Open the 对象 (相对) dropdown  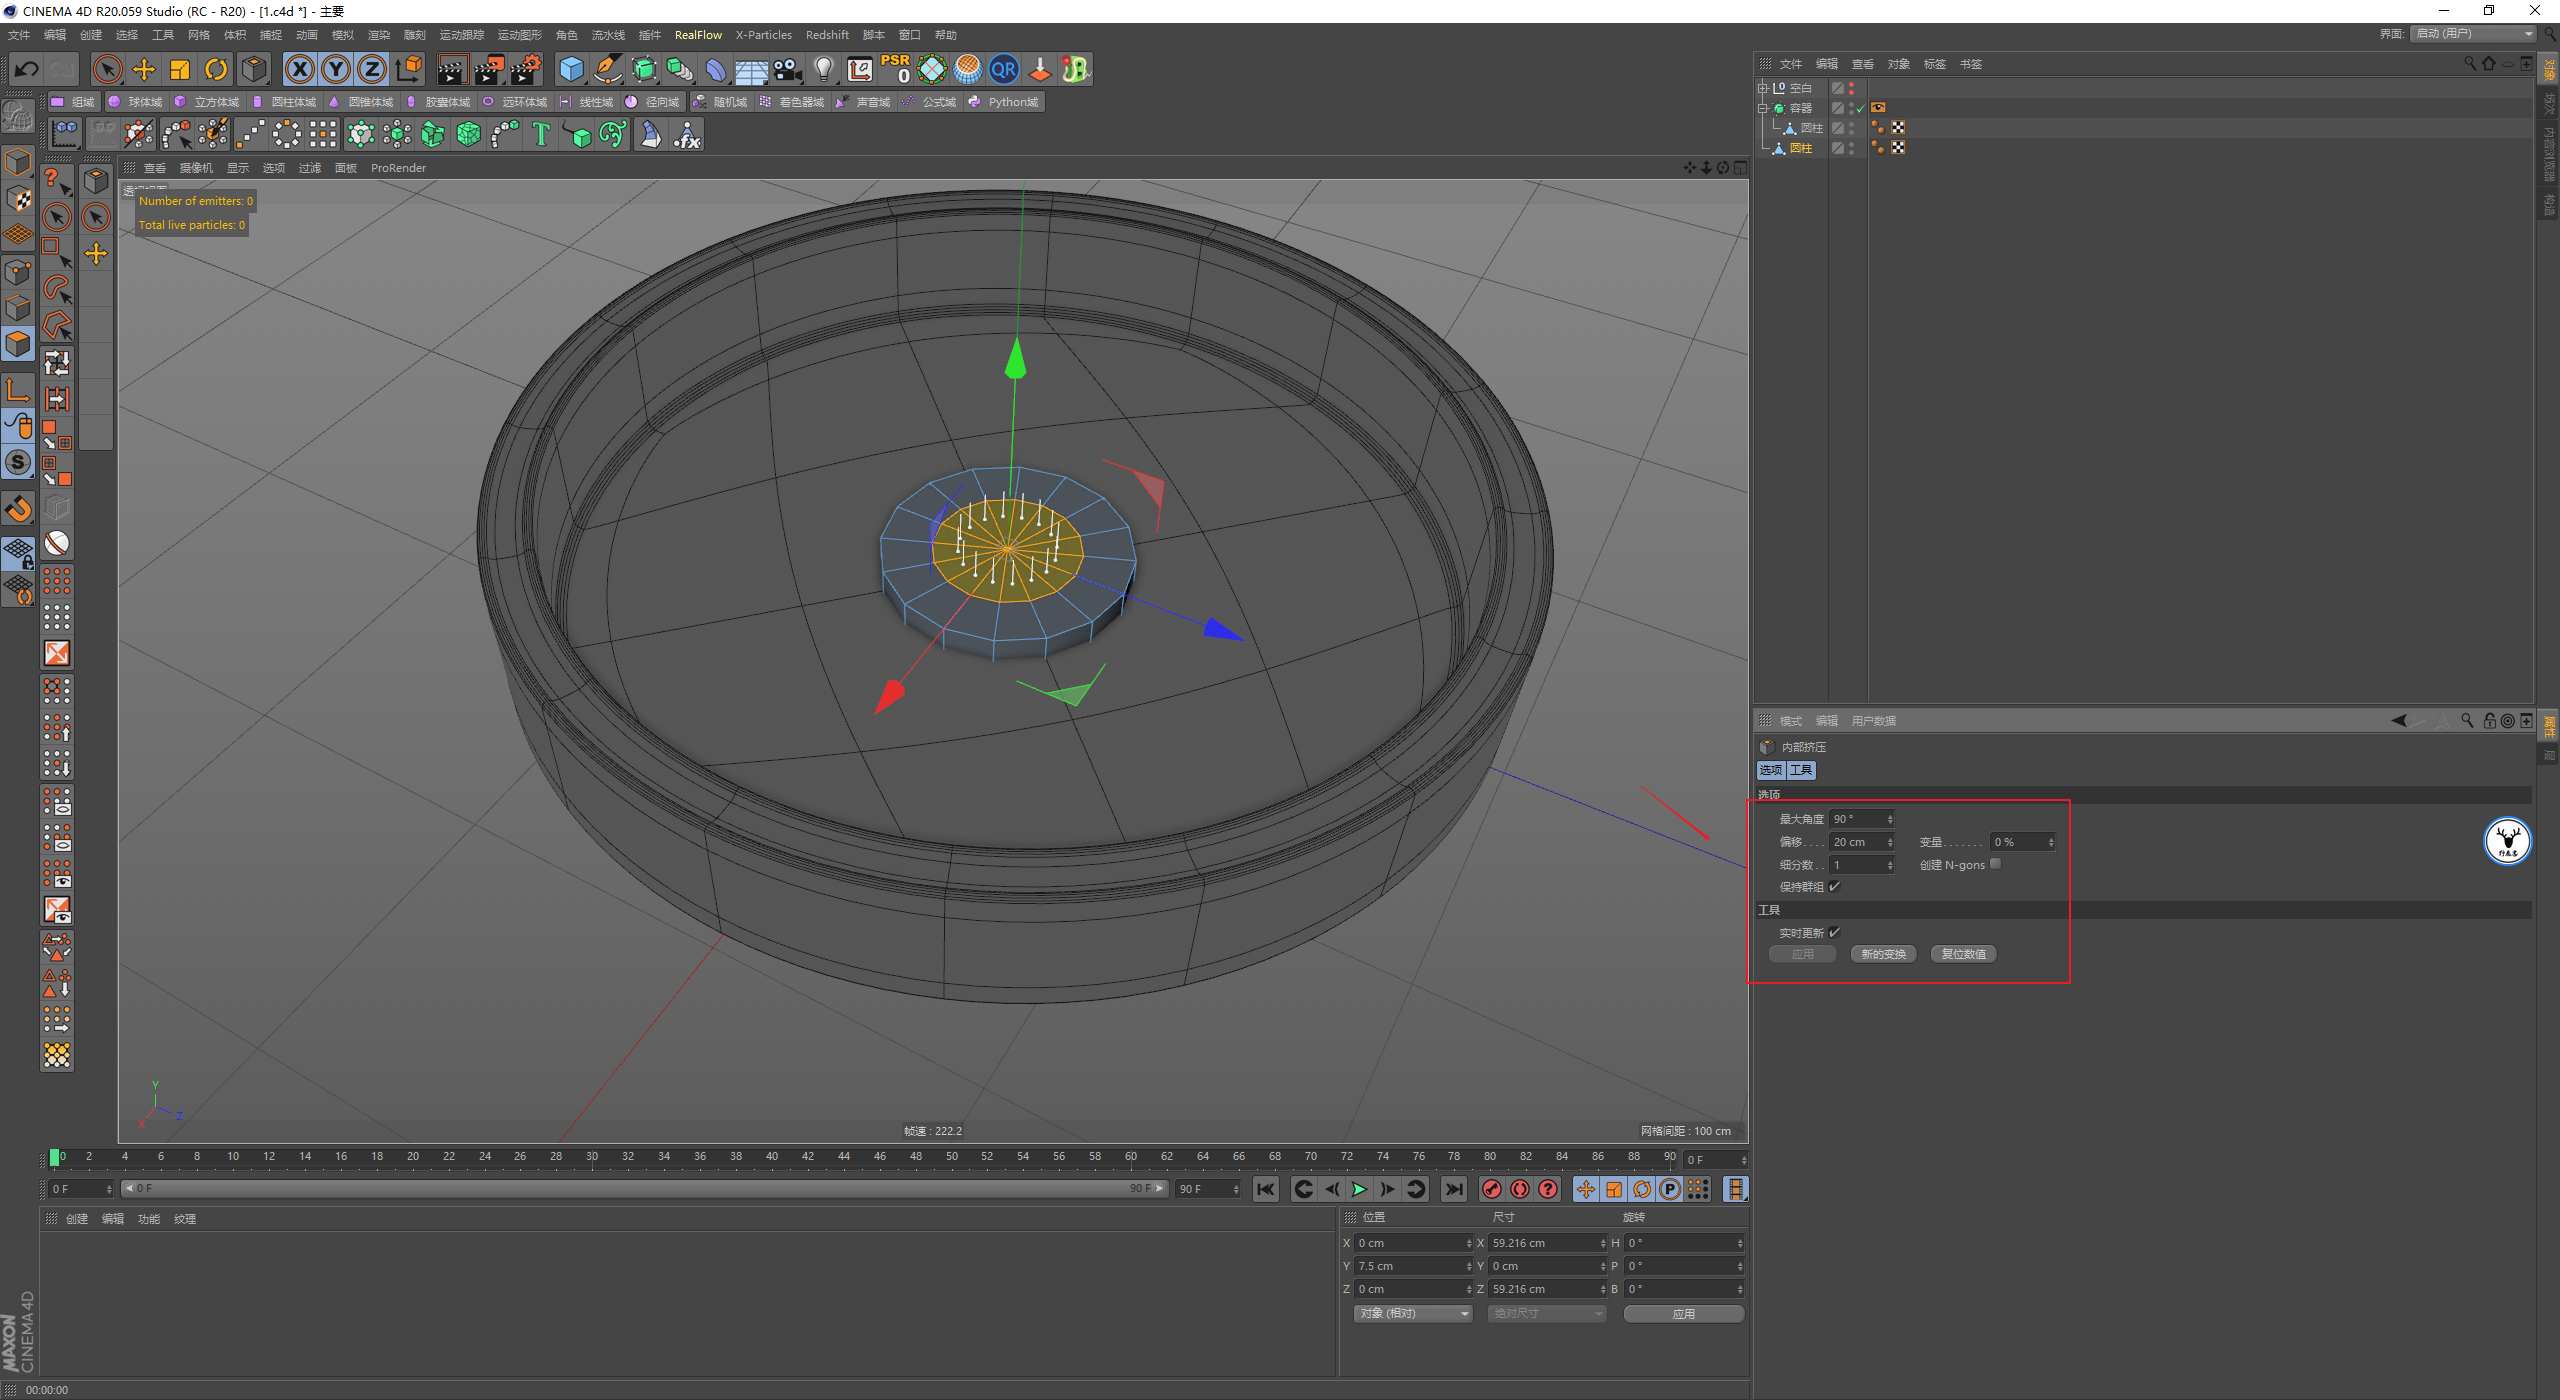pos(1412,1313)
